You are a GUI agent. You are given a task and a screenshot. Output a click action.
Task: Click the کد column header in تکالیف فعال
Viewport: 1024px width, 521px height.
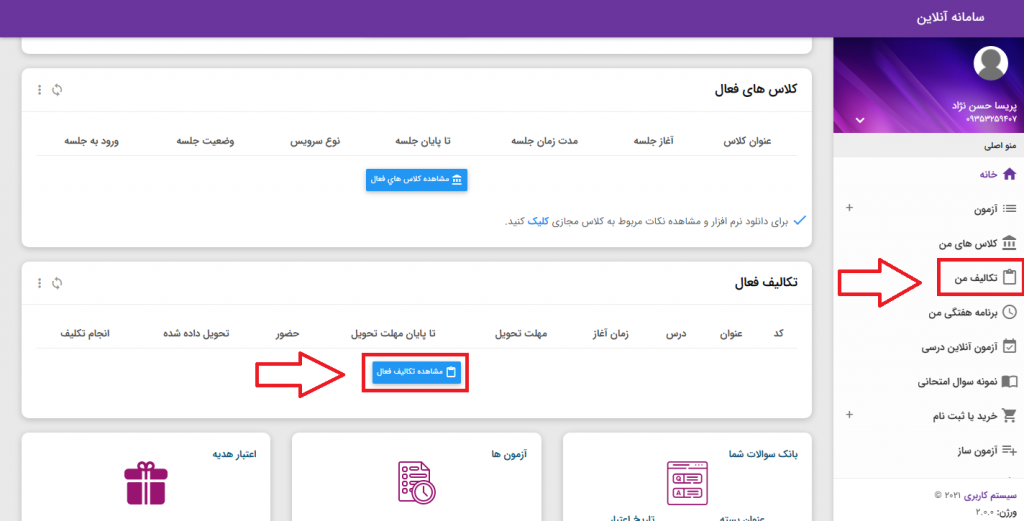point(778,334)
